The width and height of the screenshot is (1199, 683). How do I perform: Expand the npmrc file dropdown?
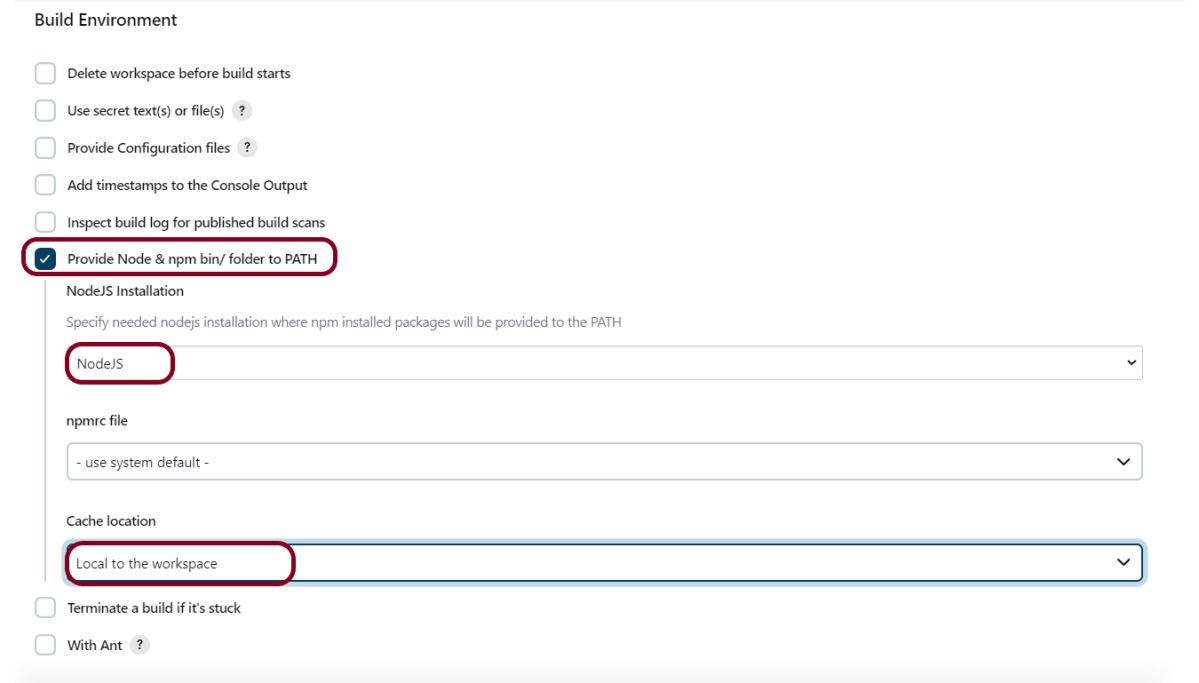coord(604,462)
